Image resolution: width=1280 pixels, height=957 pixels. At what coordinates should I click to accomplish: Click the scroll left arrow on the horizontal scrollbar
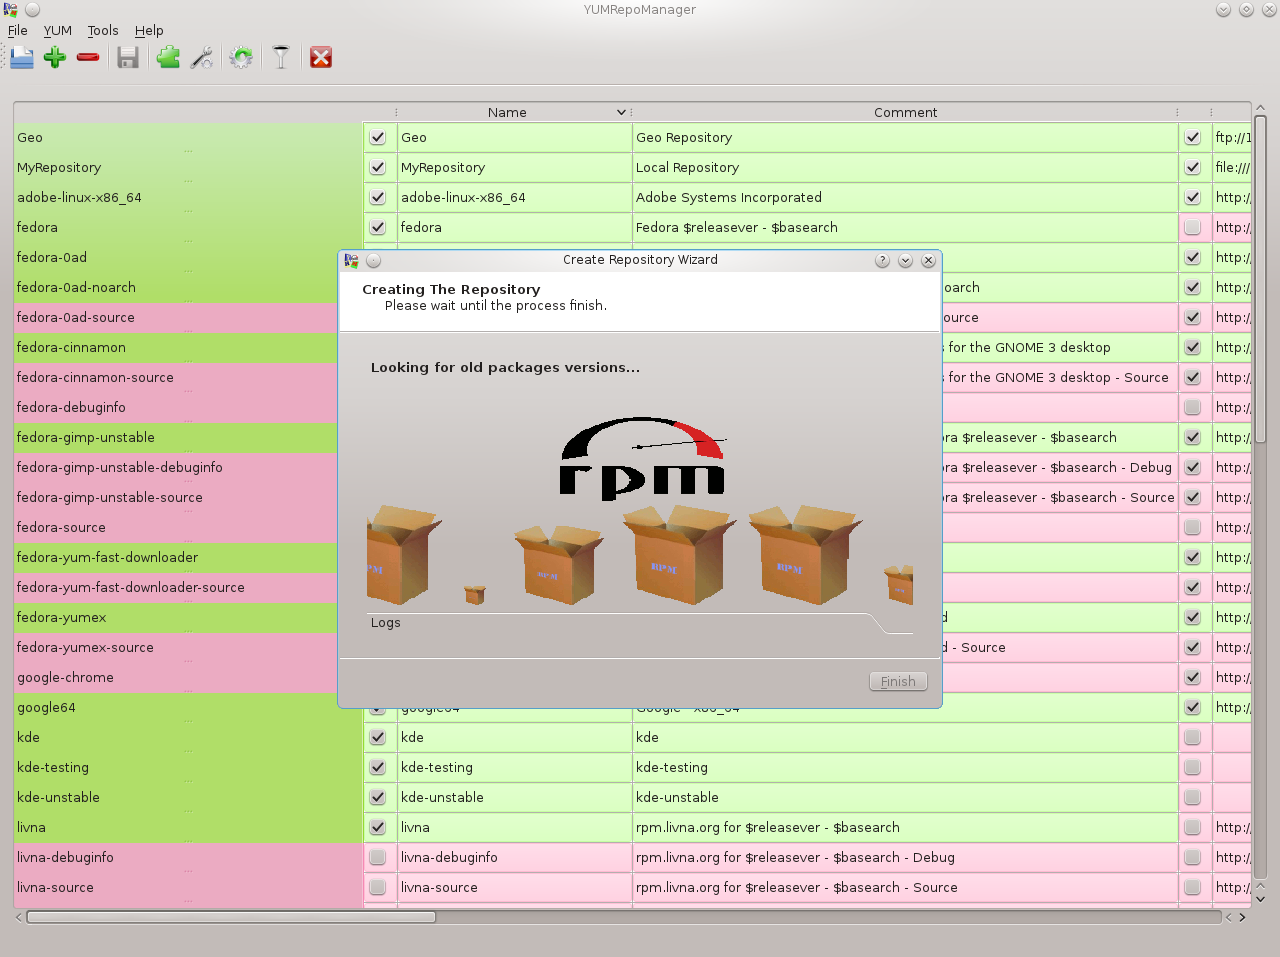19,917
